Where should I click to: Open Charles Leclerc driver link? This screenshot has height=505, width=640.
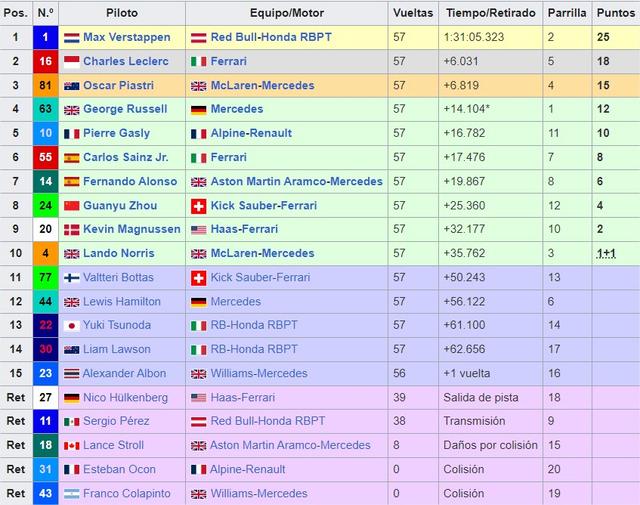126,61
